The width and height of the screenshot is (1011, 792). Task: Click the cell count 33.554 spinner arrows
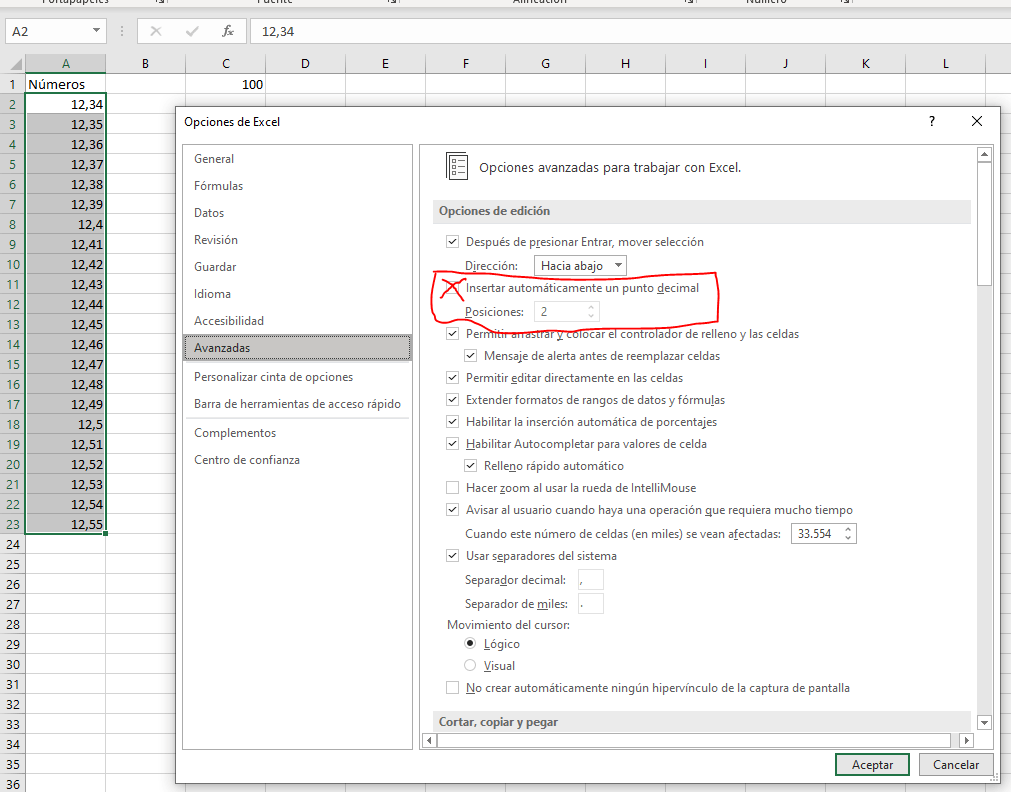click(x=848, y=533)
